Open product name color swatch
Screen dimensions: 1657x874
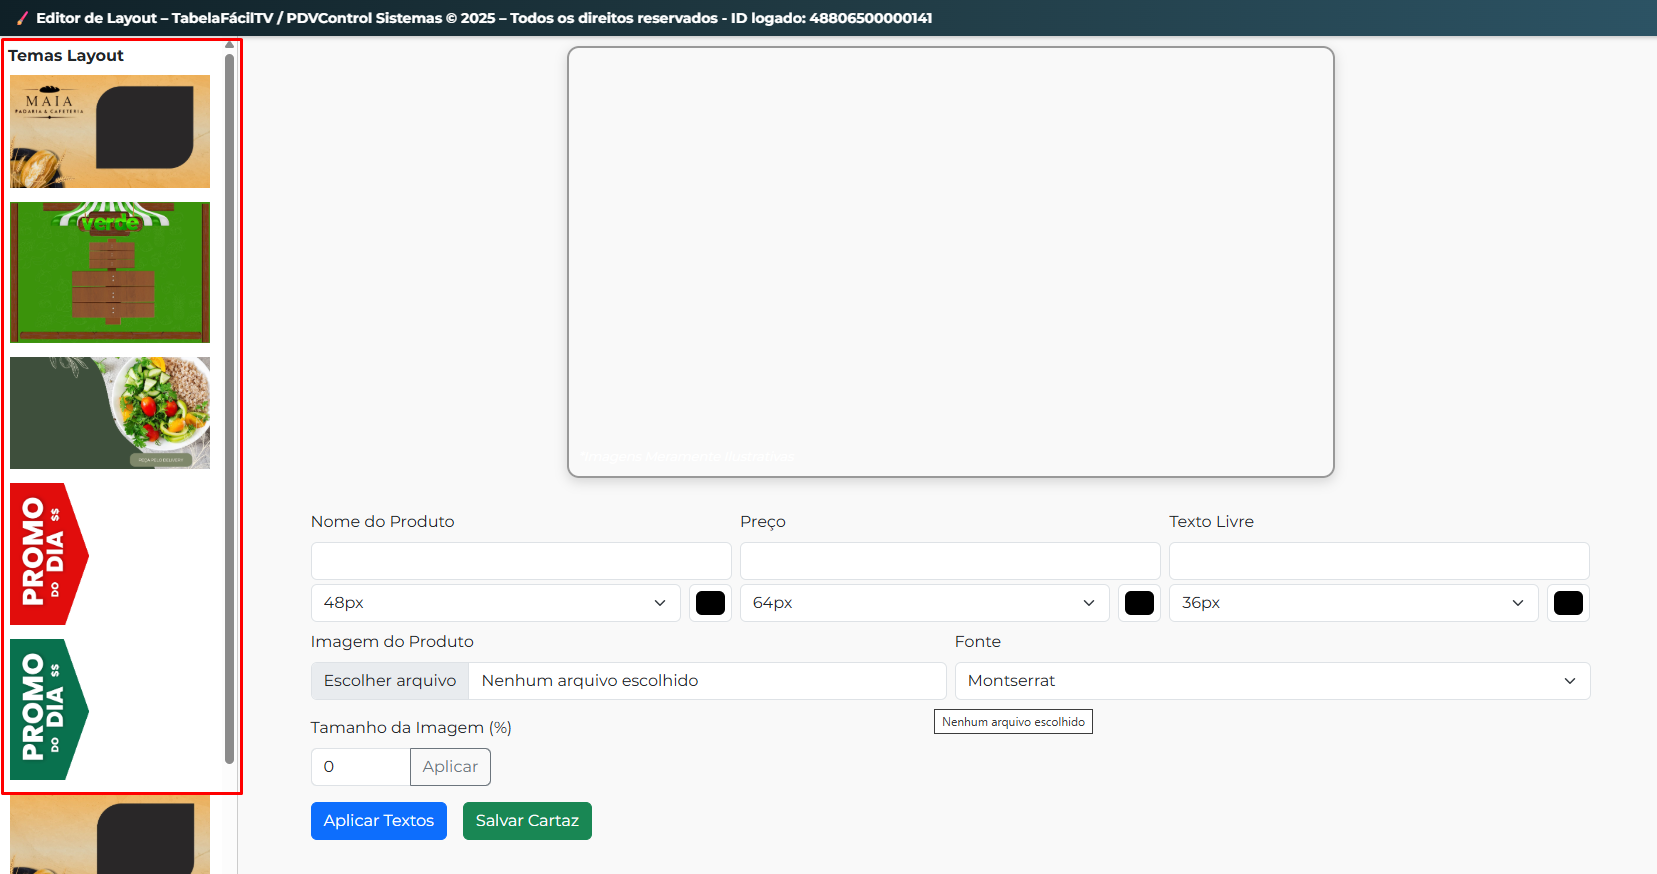coord(710,603)
